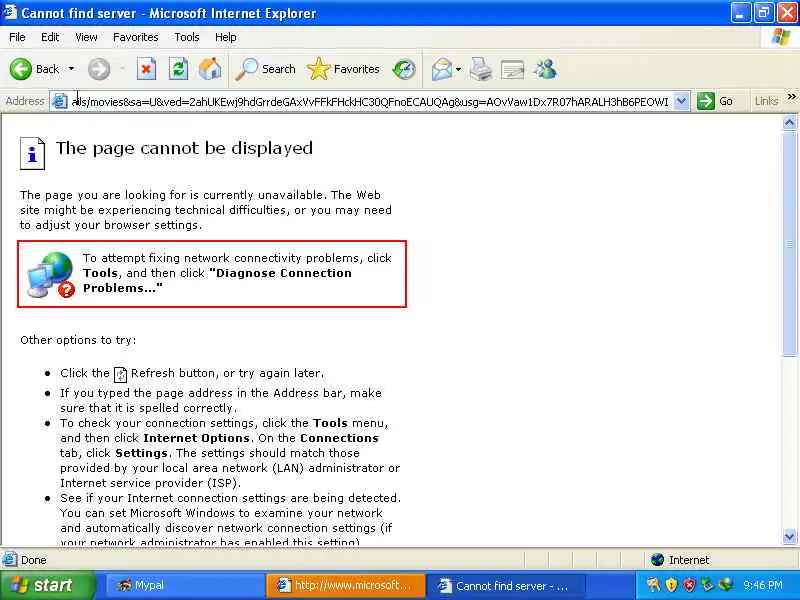Click the Refresh toolbar icon
Image resolution: width=800 pixels, height=600 pixels.
point(178,69)
